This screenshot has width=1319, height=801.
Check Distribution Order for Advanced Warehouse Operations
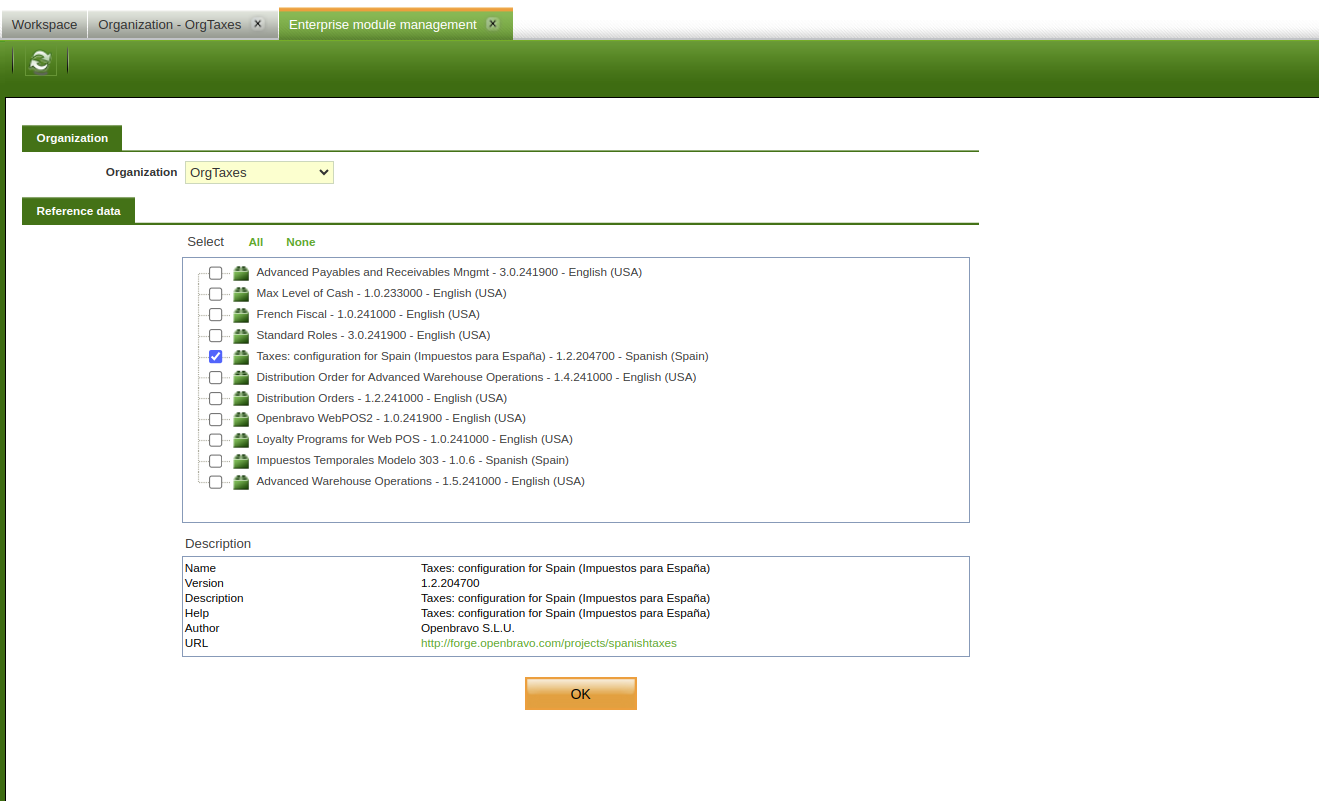[216, 378]
